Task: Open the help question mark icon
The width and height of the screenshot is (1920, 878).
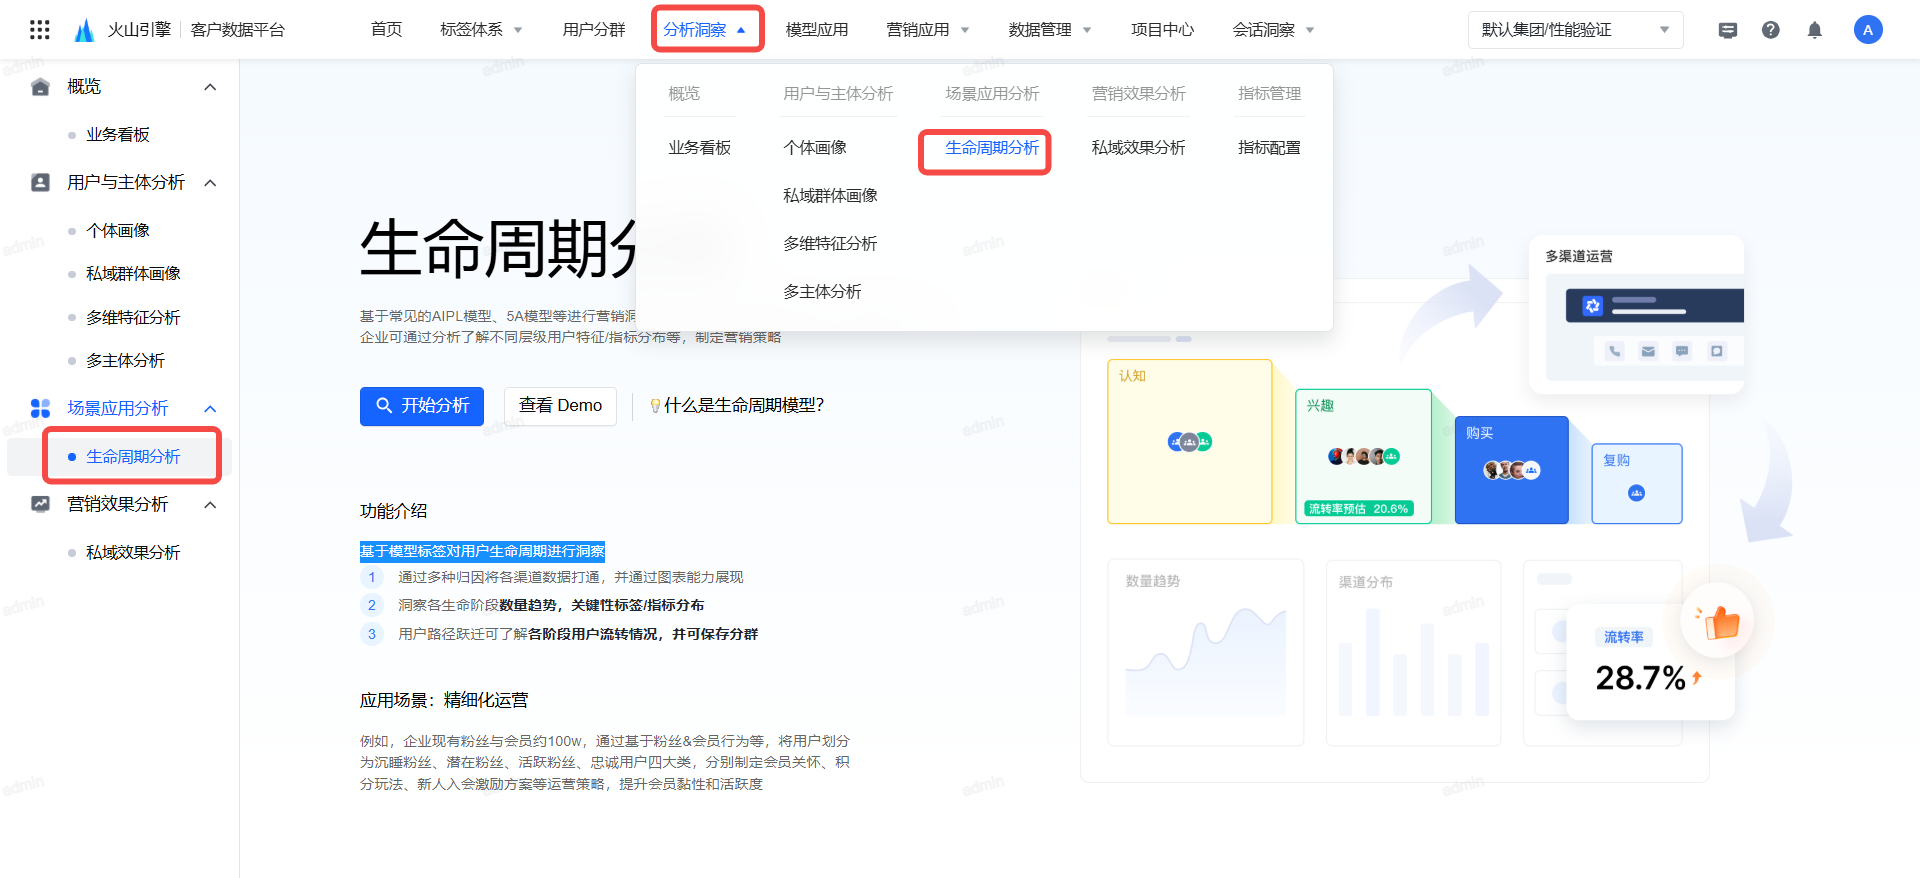Action: point(1770,30)
